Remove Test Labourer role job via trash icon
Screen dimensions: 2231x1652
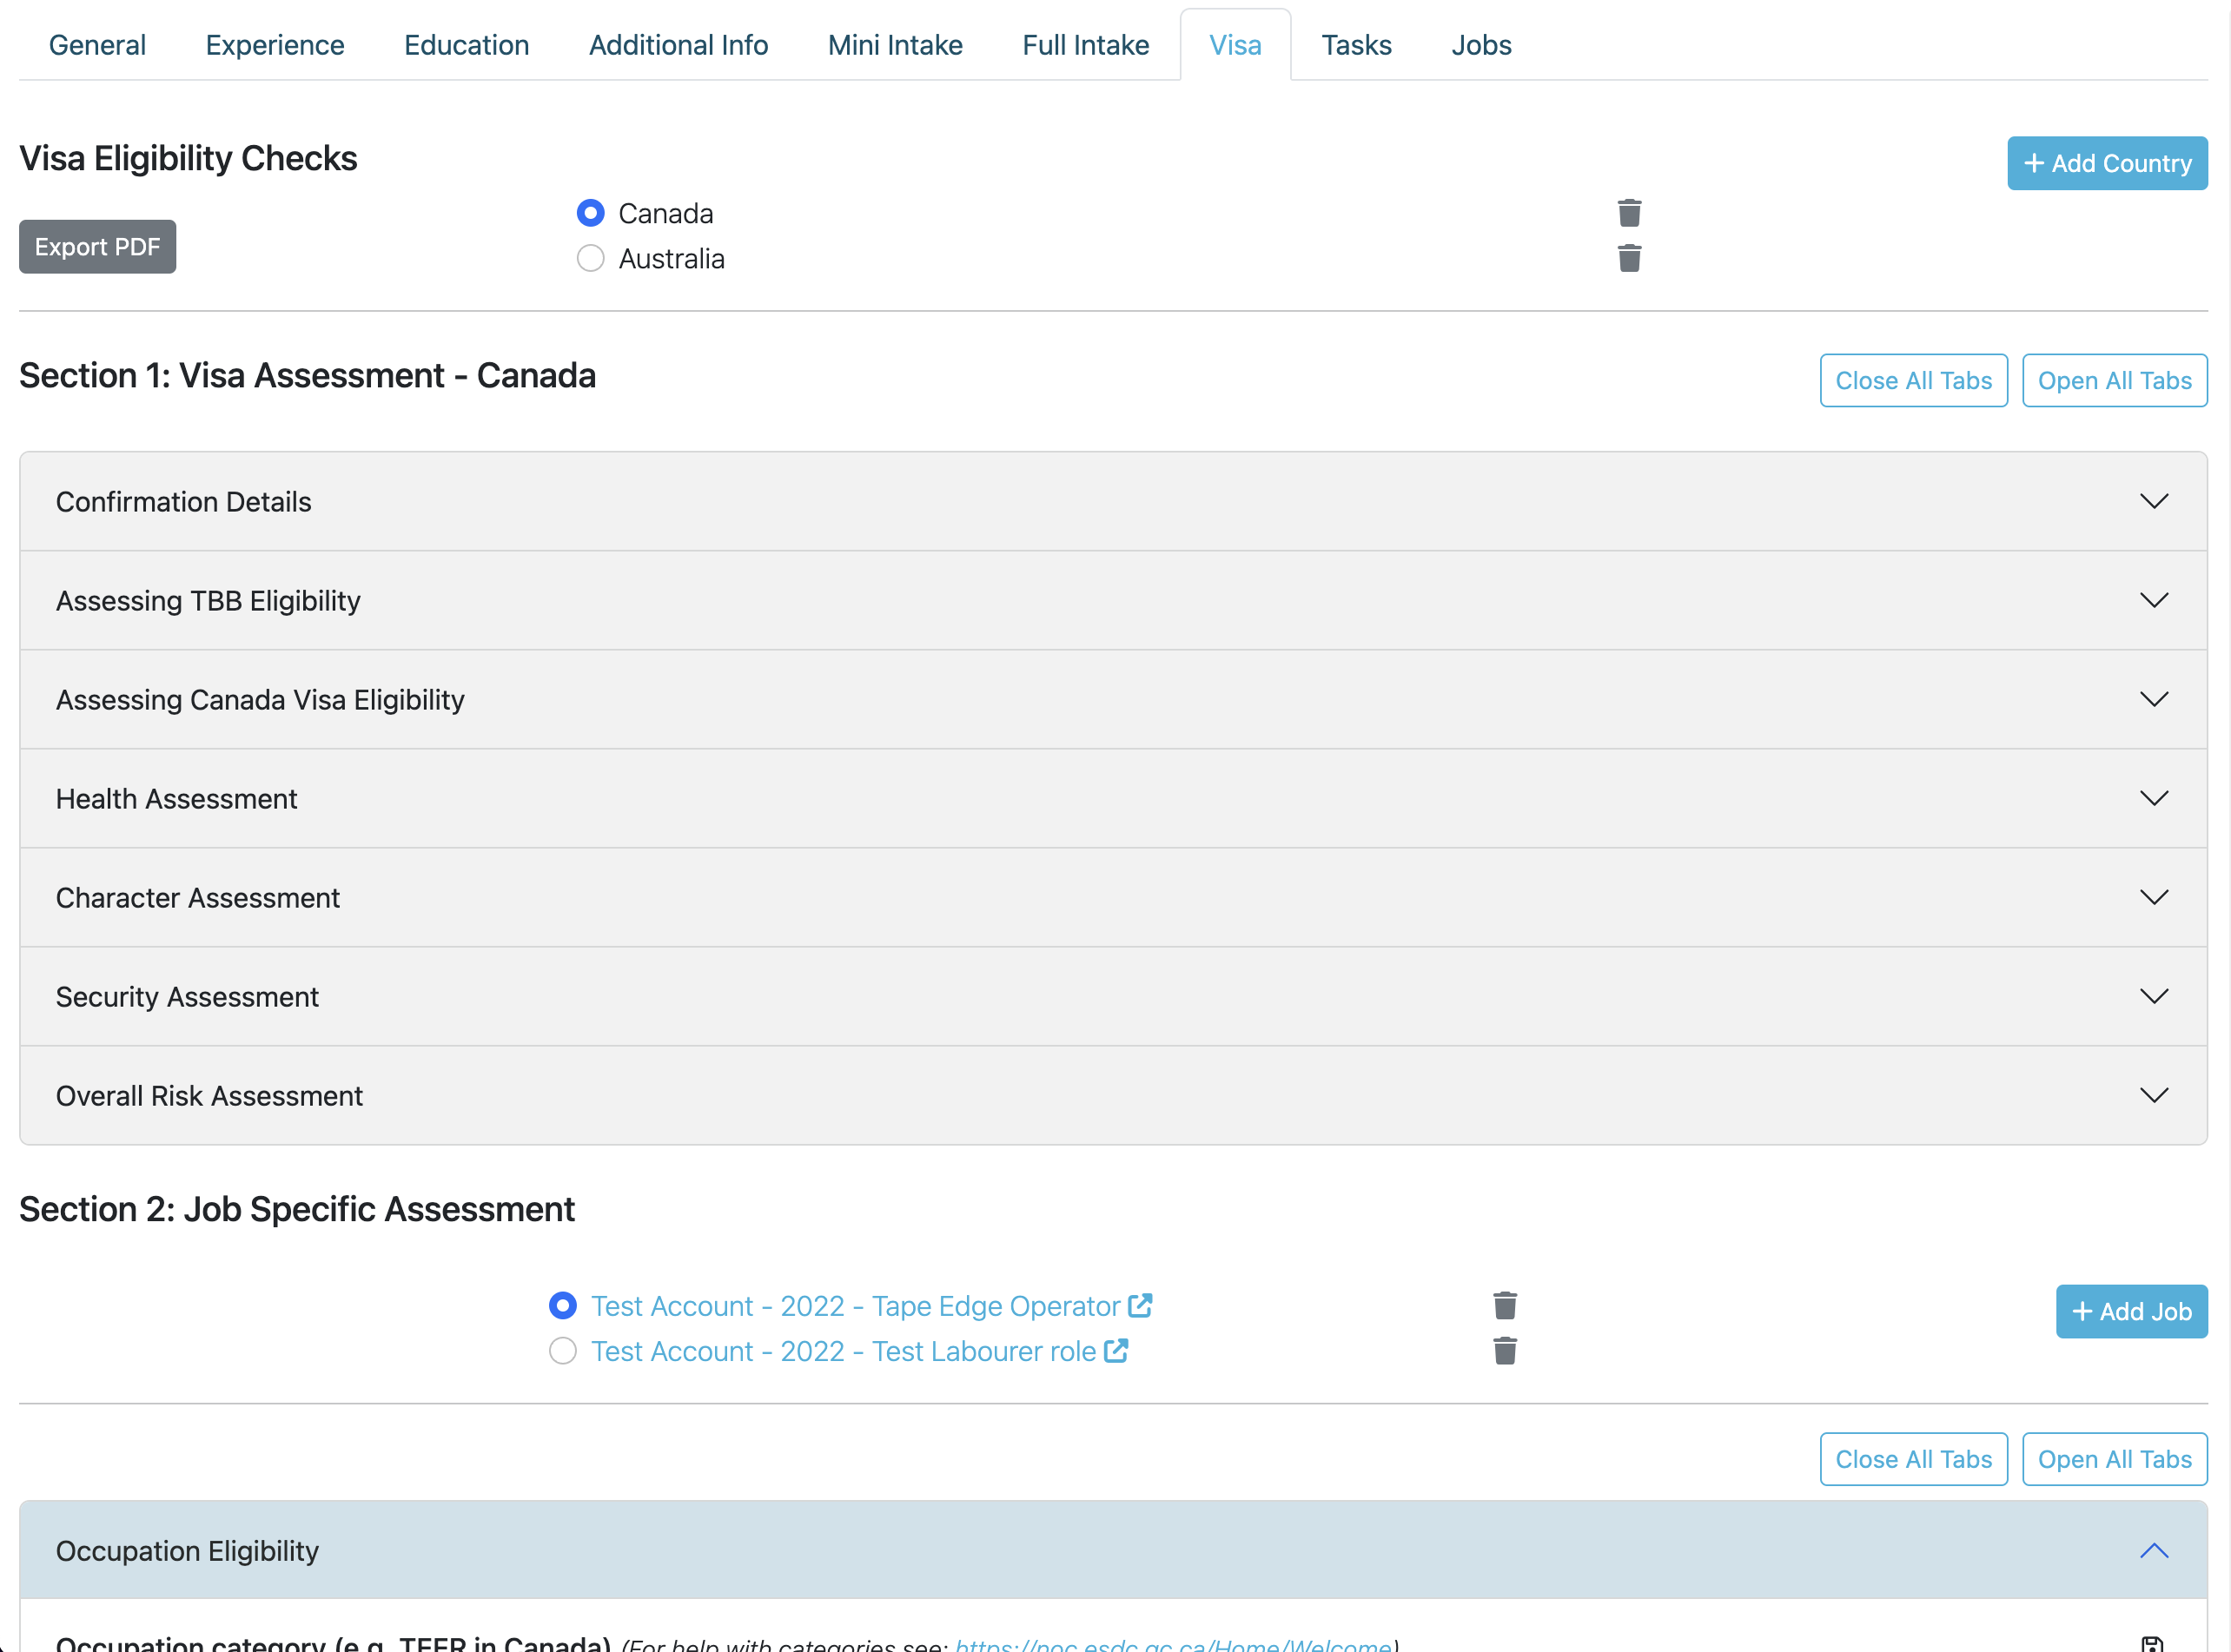pos(1504,1351)
